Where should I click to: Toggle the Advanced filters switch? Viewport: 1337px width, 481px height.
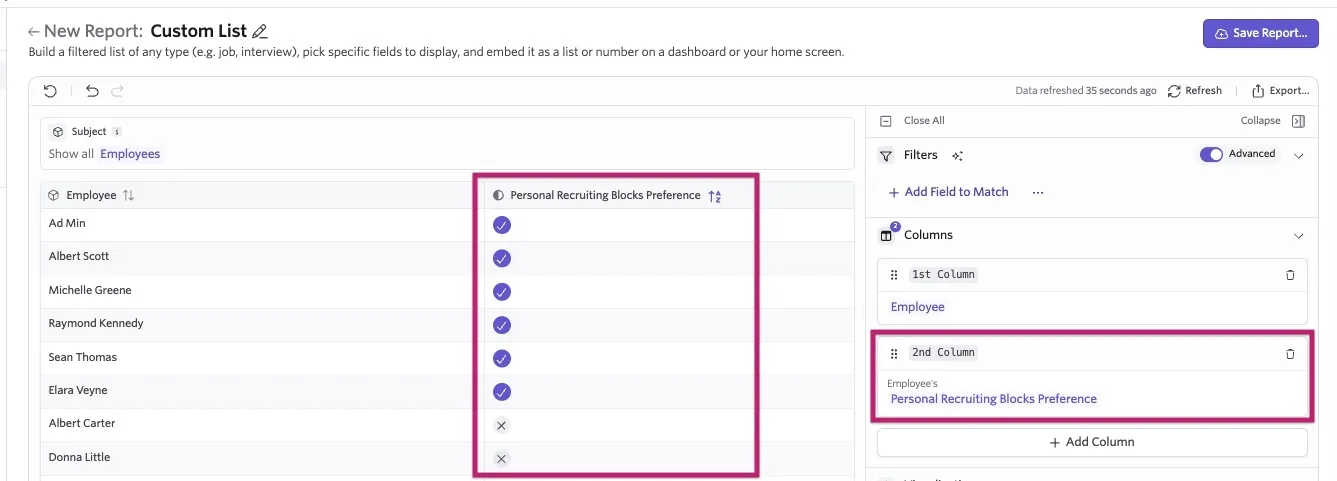pos(1211,155)
